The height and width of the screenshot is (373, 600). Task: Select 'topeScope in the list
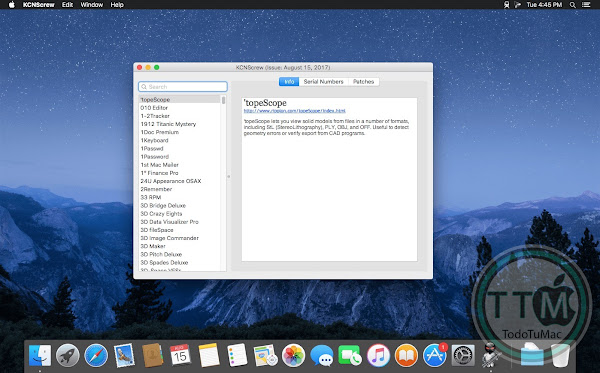coord(179,99)
